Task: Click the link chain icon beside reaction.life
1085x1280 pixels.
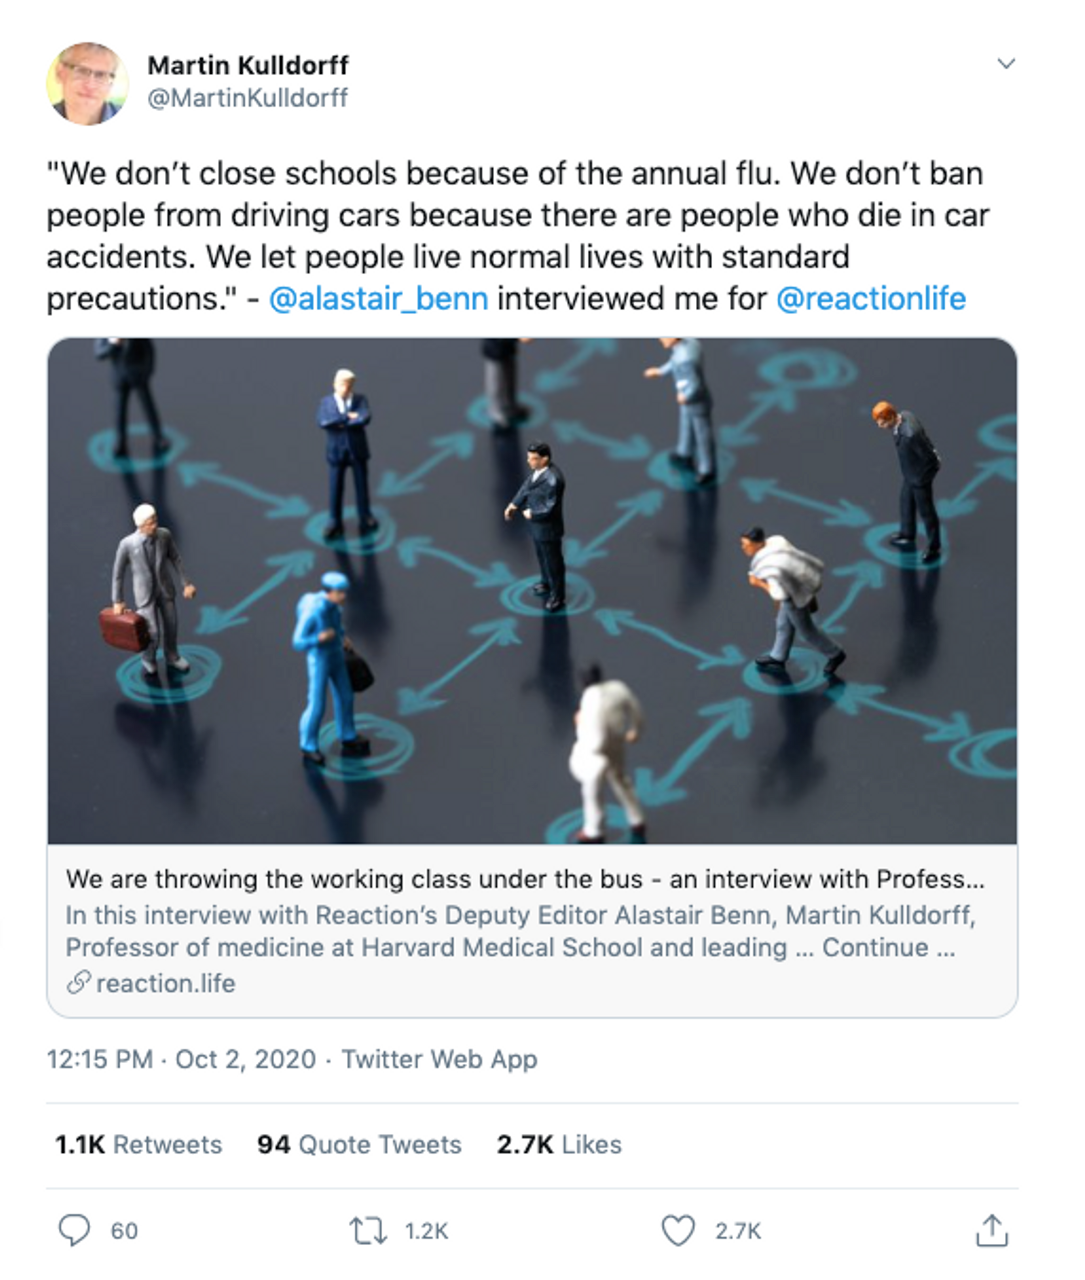Action: pos(78,984)
